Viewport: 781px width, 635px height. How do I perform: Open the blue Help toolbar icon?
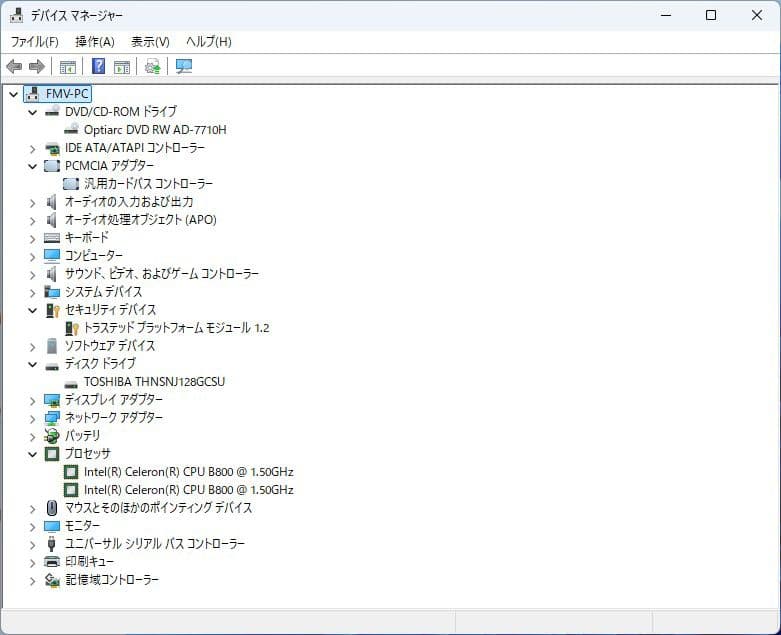pyautogui.click(x=99, y=66)
